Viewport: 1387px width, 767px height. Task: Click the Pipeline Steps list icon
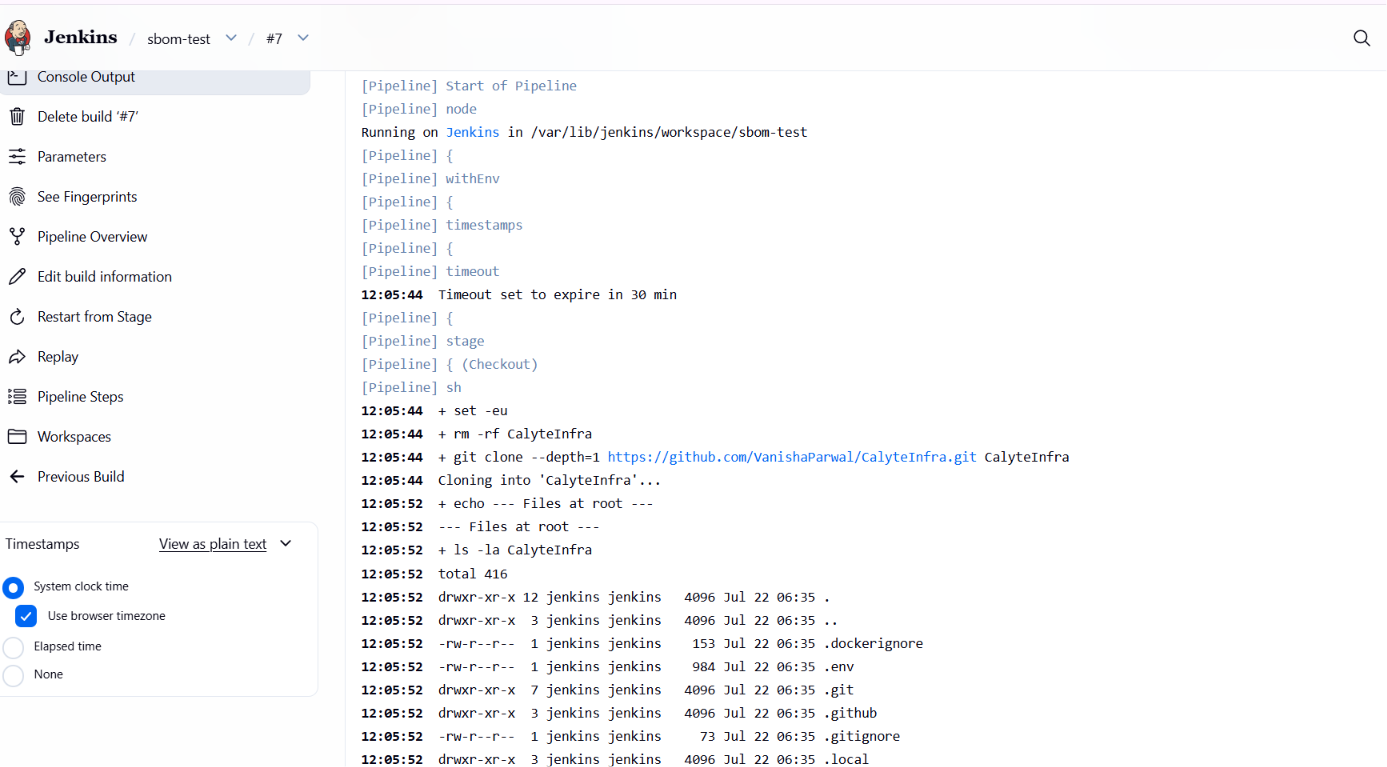pos(17,397)
